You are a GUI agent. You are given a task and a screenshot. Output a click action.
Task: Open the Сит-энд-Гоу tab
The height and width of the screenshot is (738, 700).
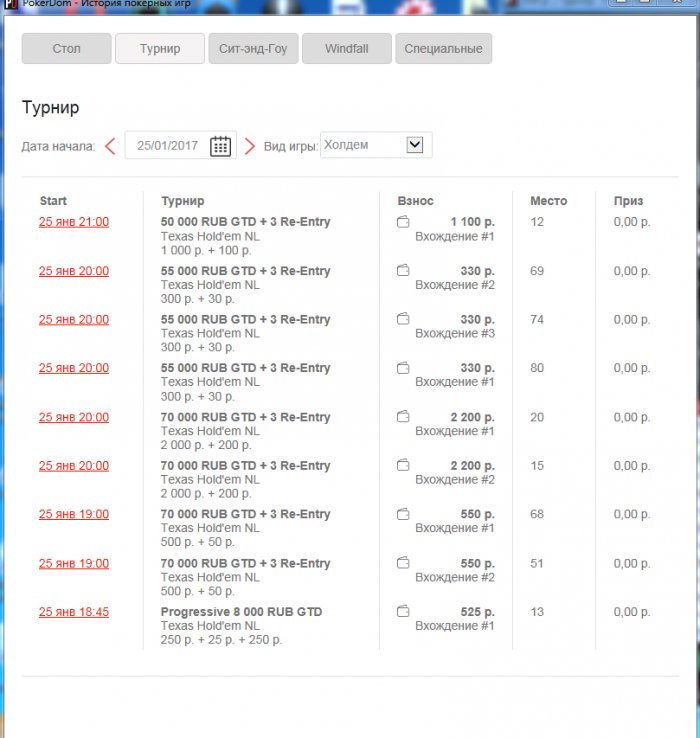click(253, 48)
